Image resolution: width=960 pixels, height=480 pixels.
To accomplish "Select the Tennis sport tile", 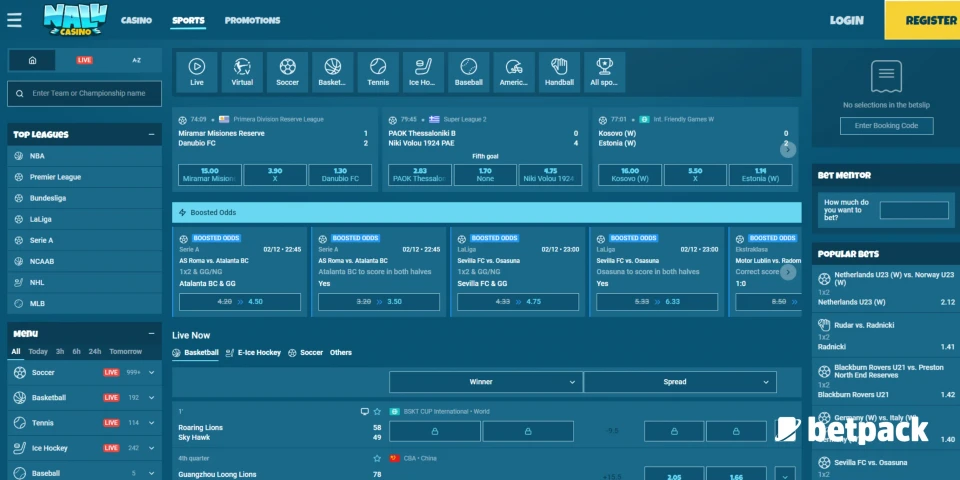I will [378, 72].
